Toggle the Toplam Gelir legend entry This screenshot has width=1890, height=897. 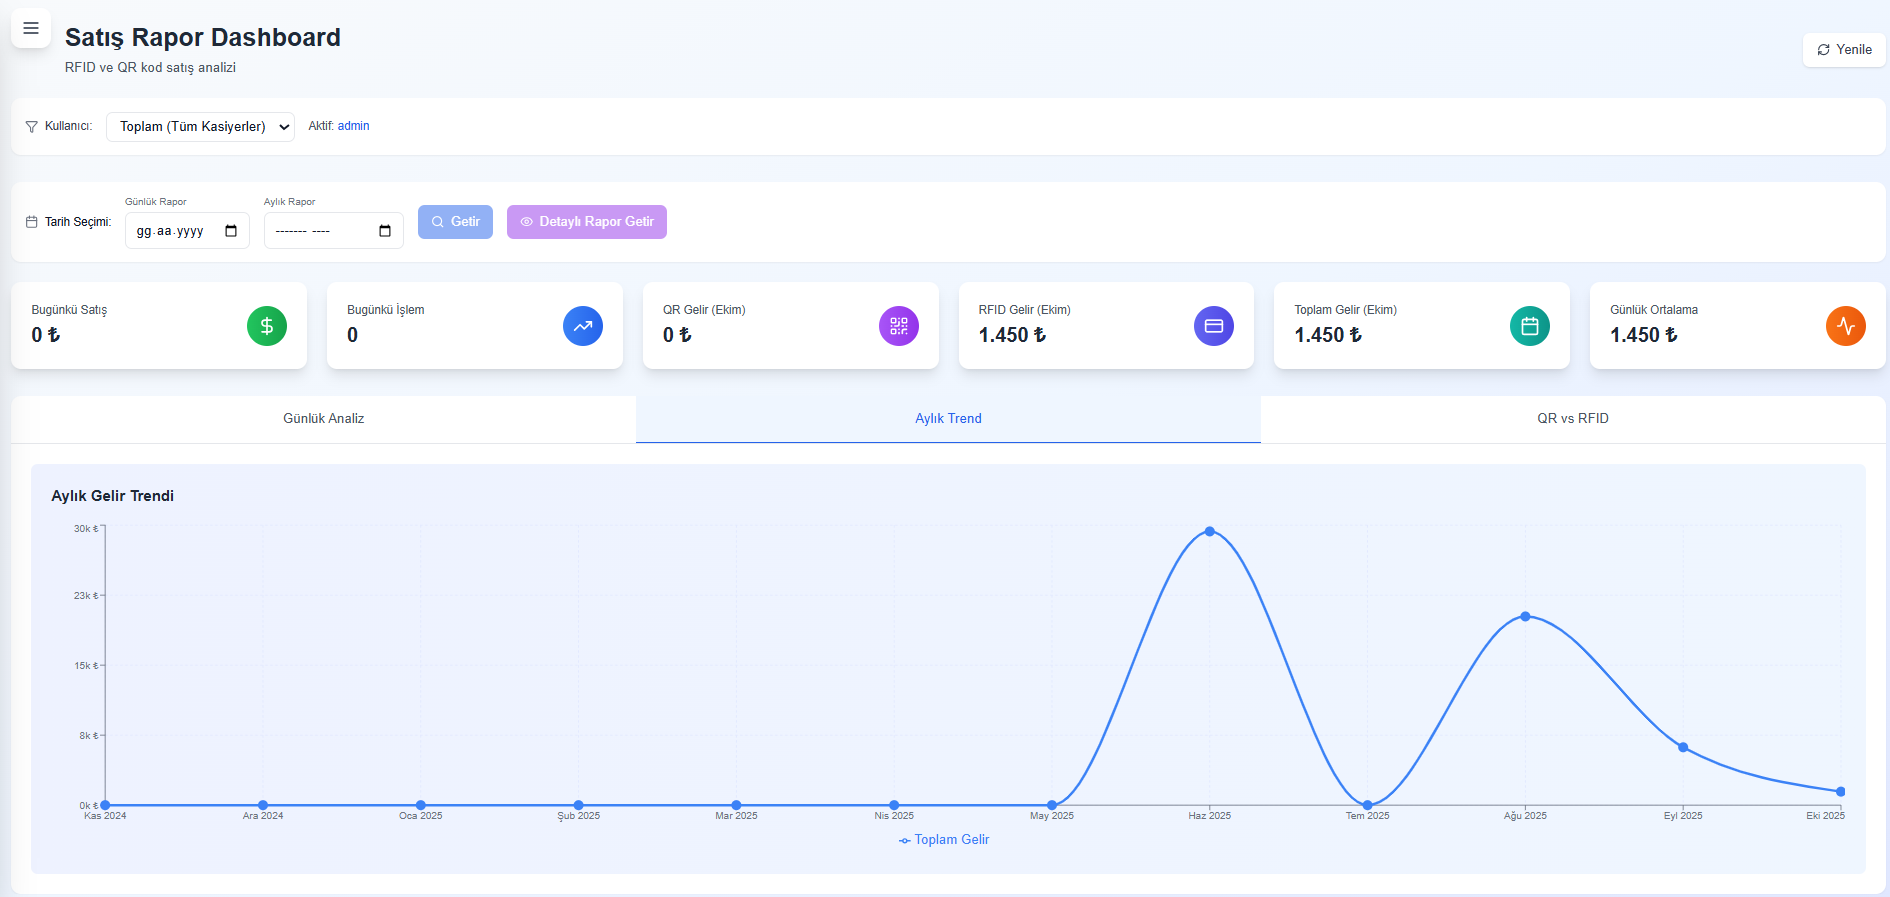(944, 840)
